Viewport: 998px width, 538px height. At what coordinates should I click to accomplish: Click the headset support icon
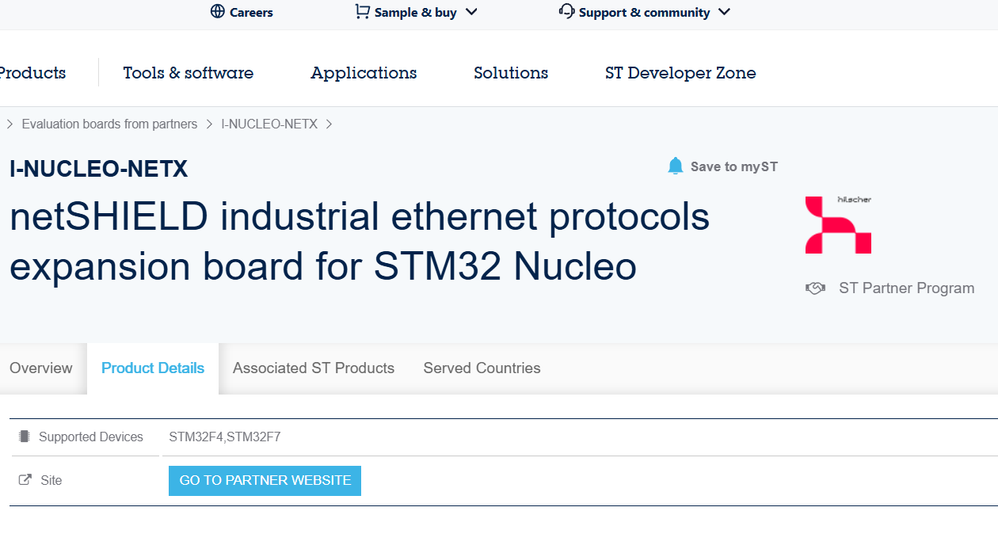point(566,11)
